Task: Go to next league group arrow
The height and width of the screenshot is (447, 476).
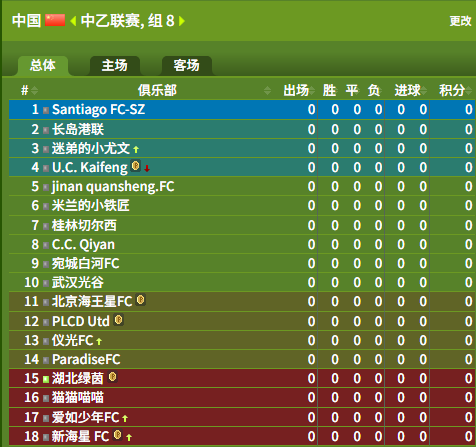Action: pos(182,21)
